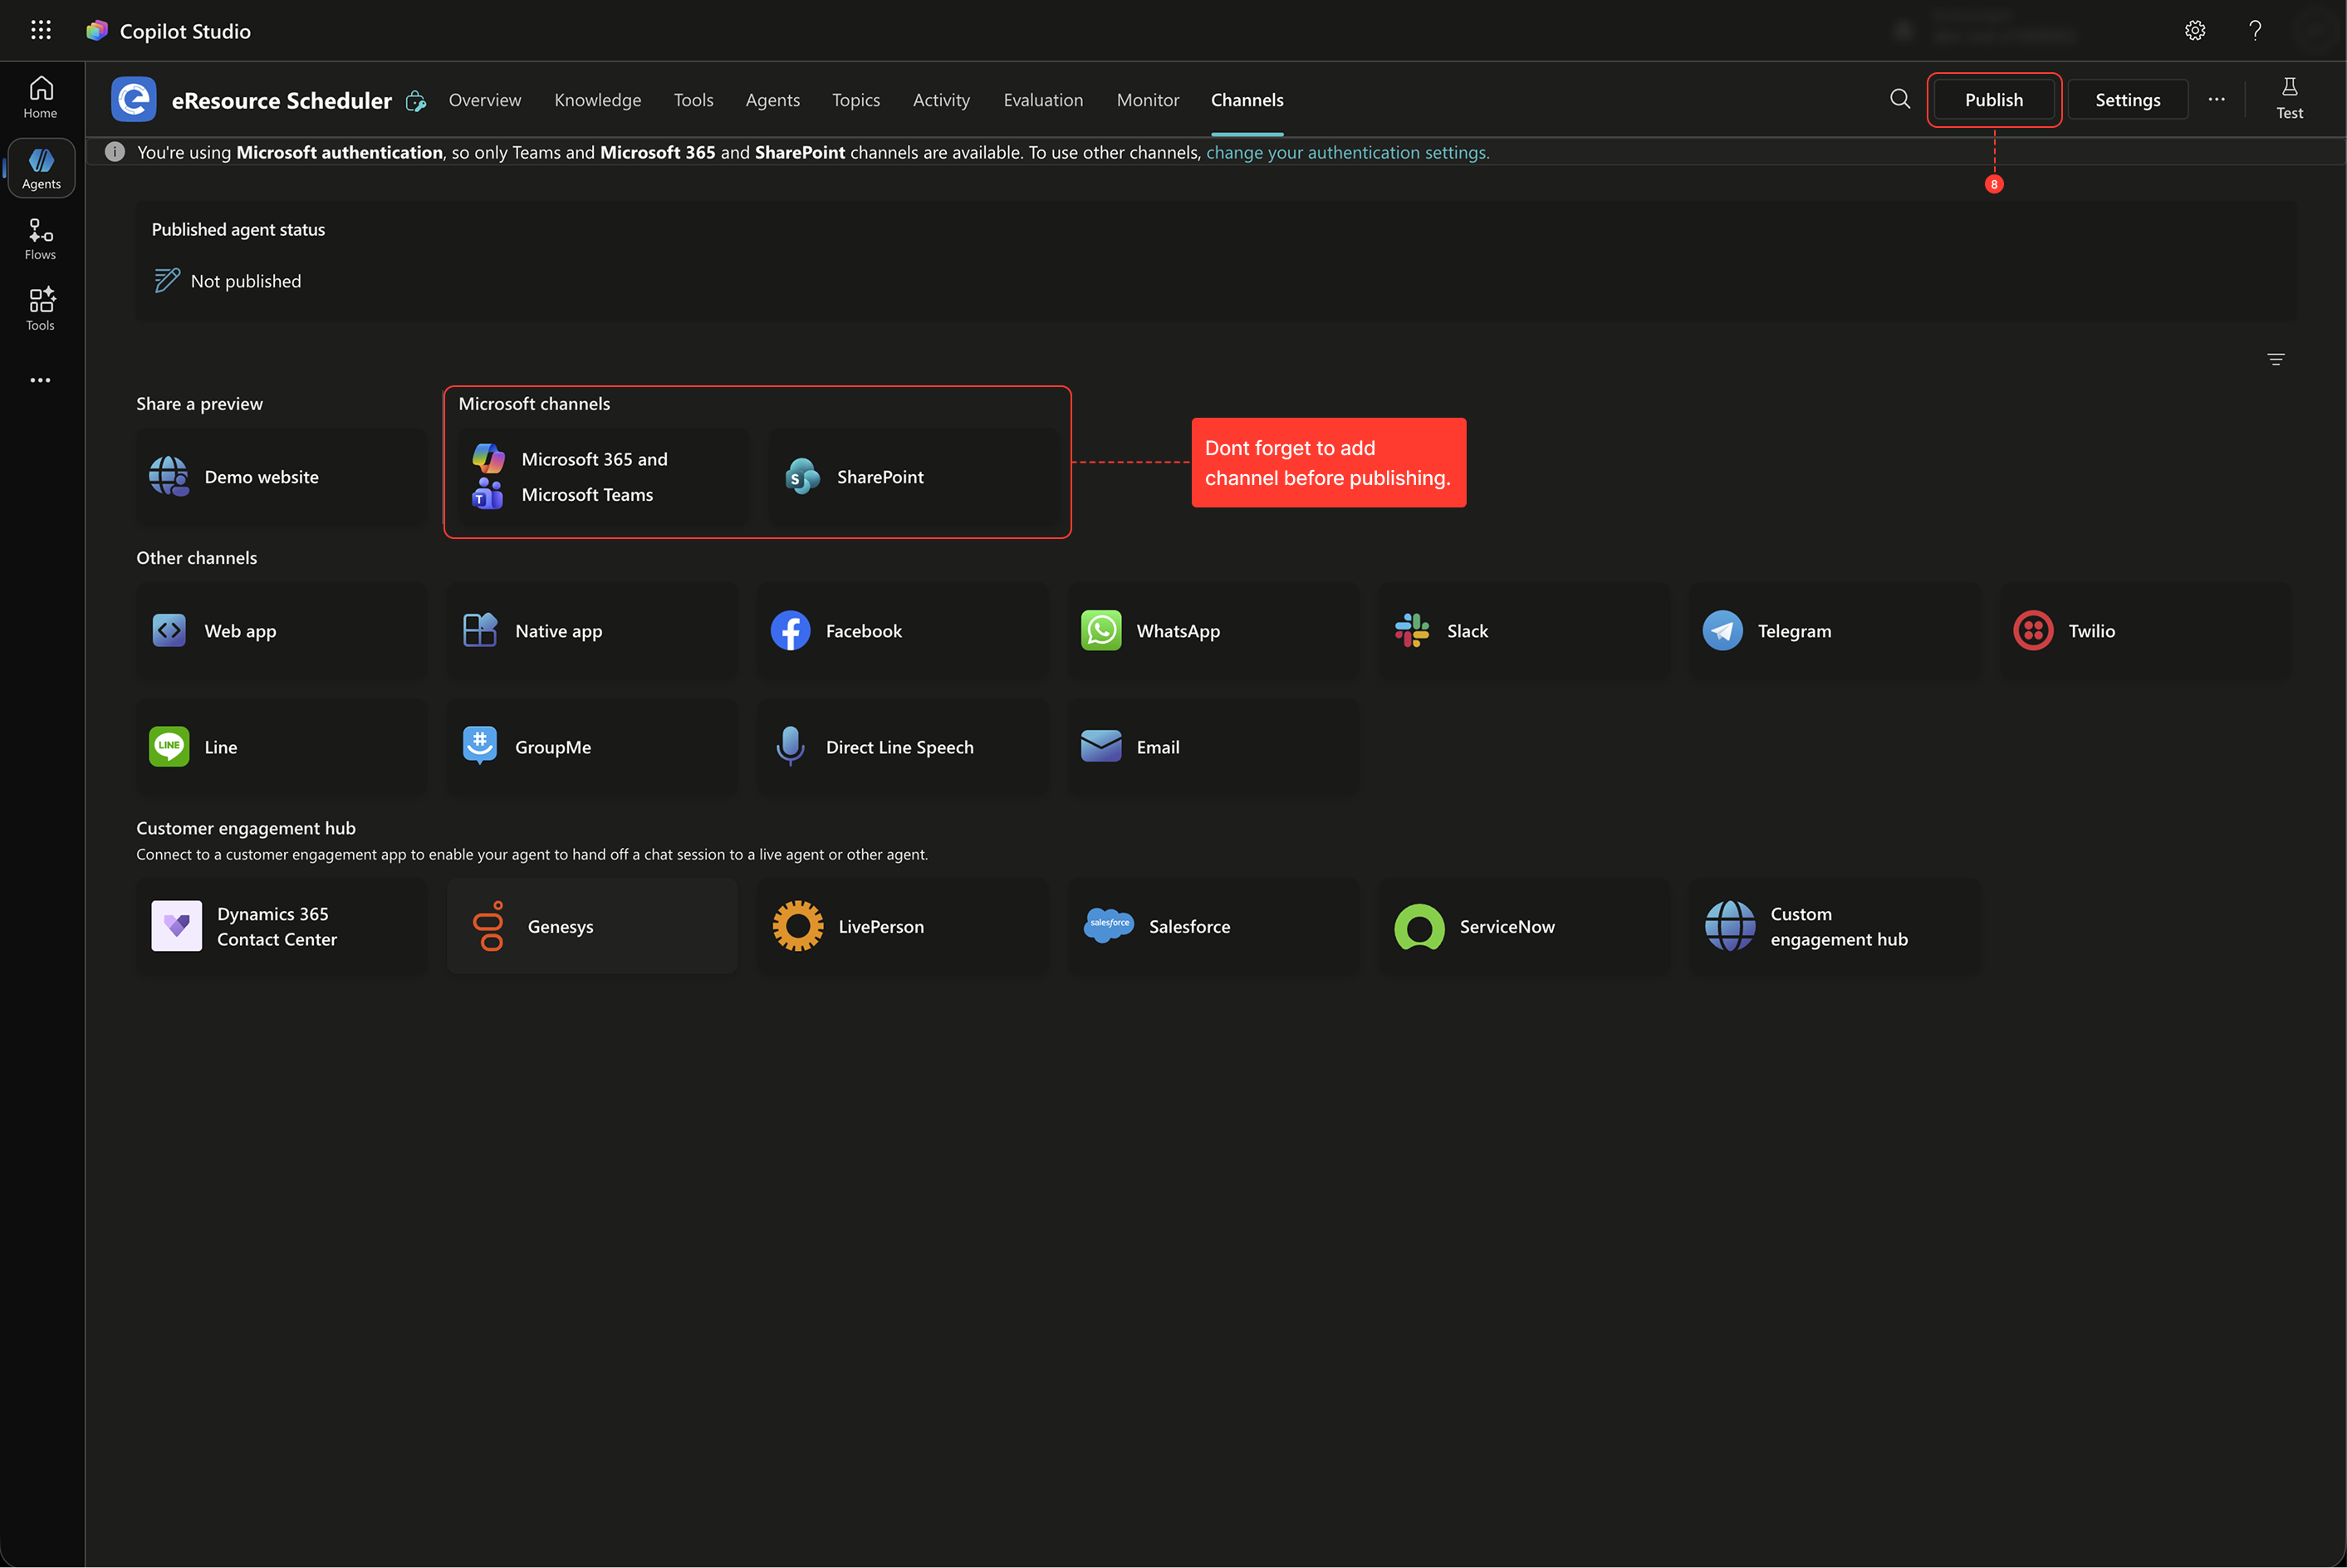Open the Monitor tab
The width and height of the screenshot is (2347, 1568).
(x=1148, y=100)
